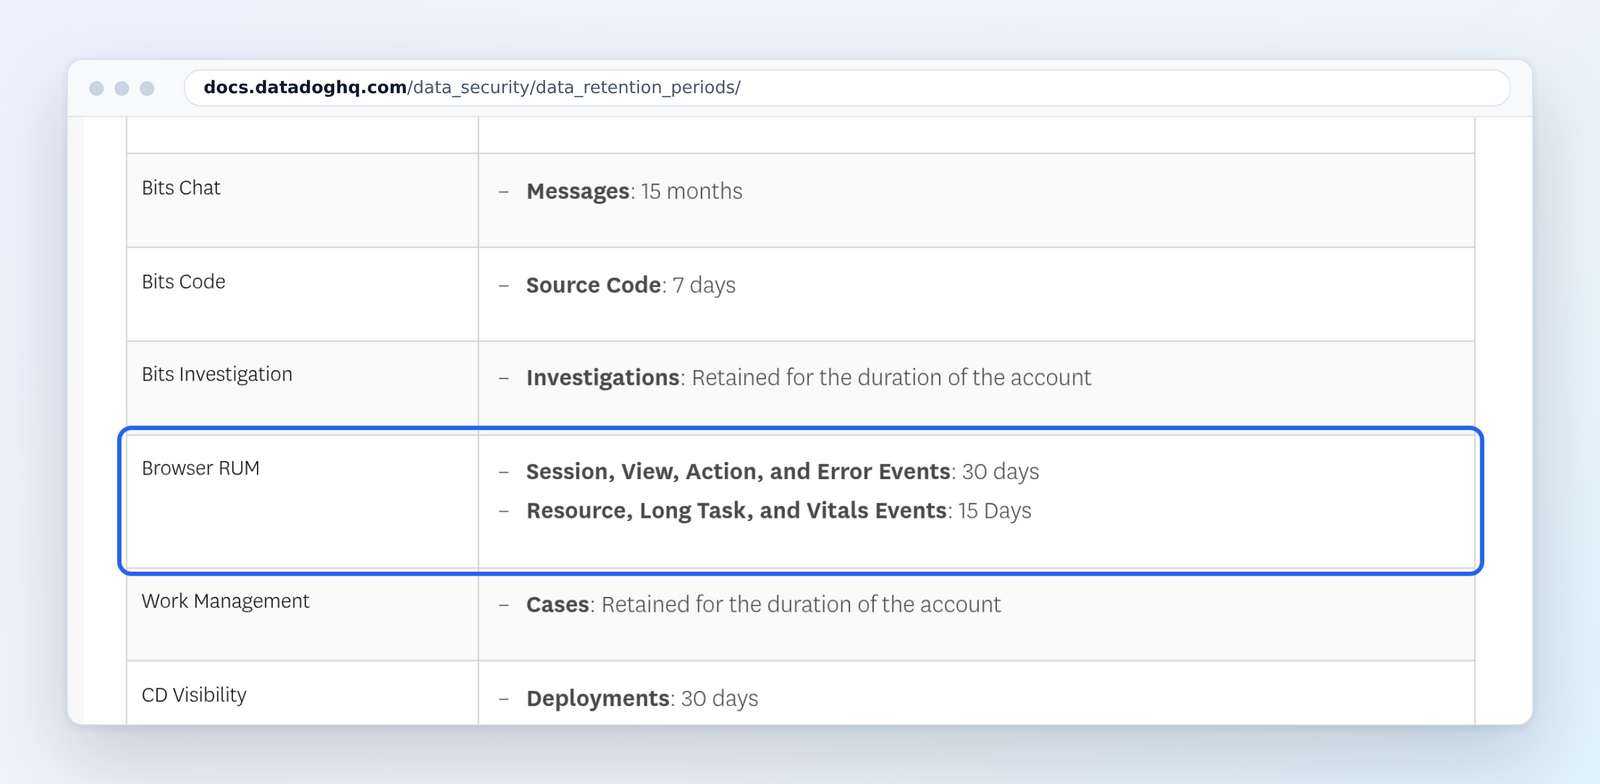Select the Cases retention entry
Image resolution: width=1600 pixels, height=784 pixels.
(x=763, y=605)
